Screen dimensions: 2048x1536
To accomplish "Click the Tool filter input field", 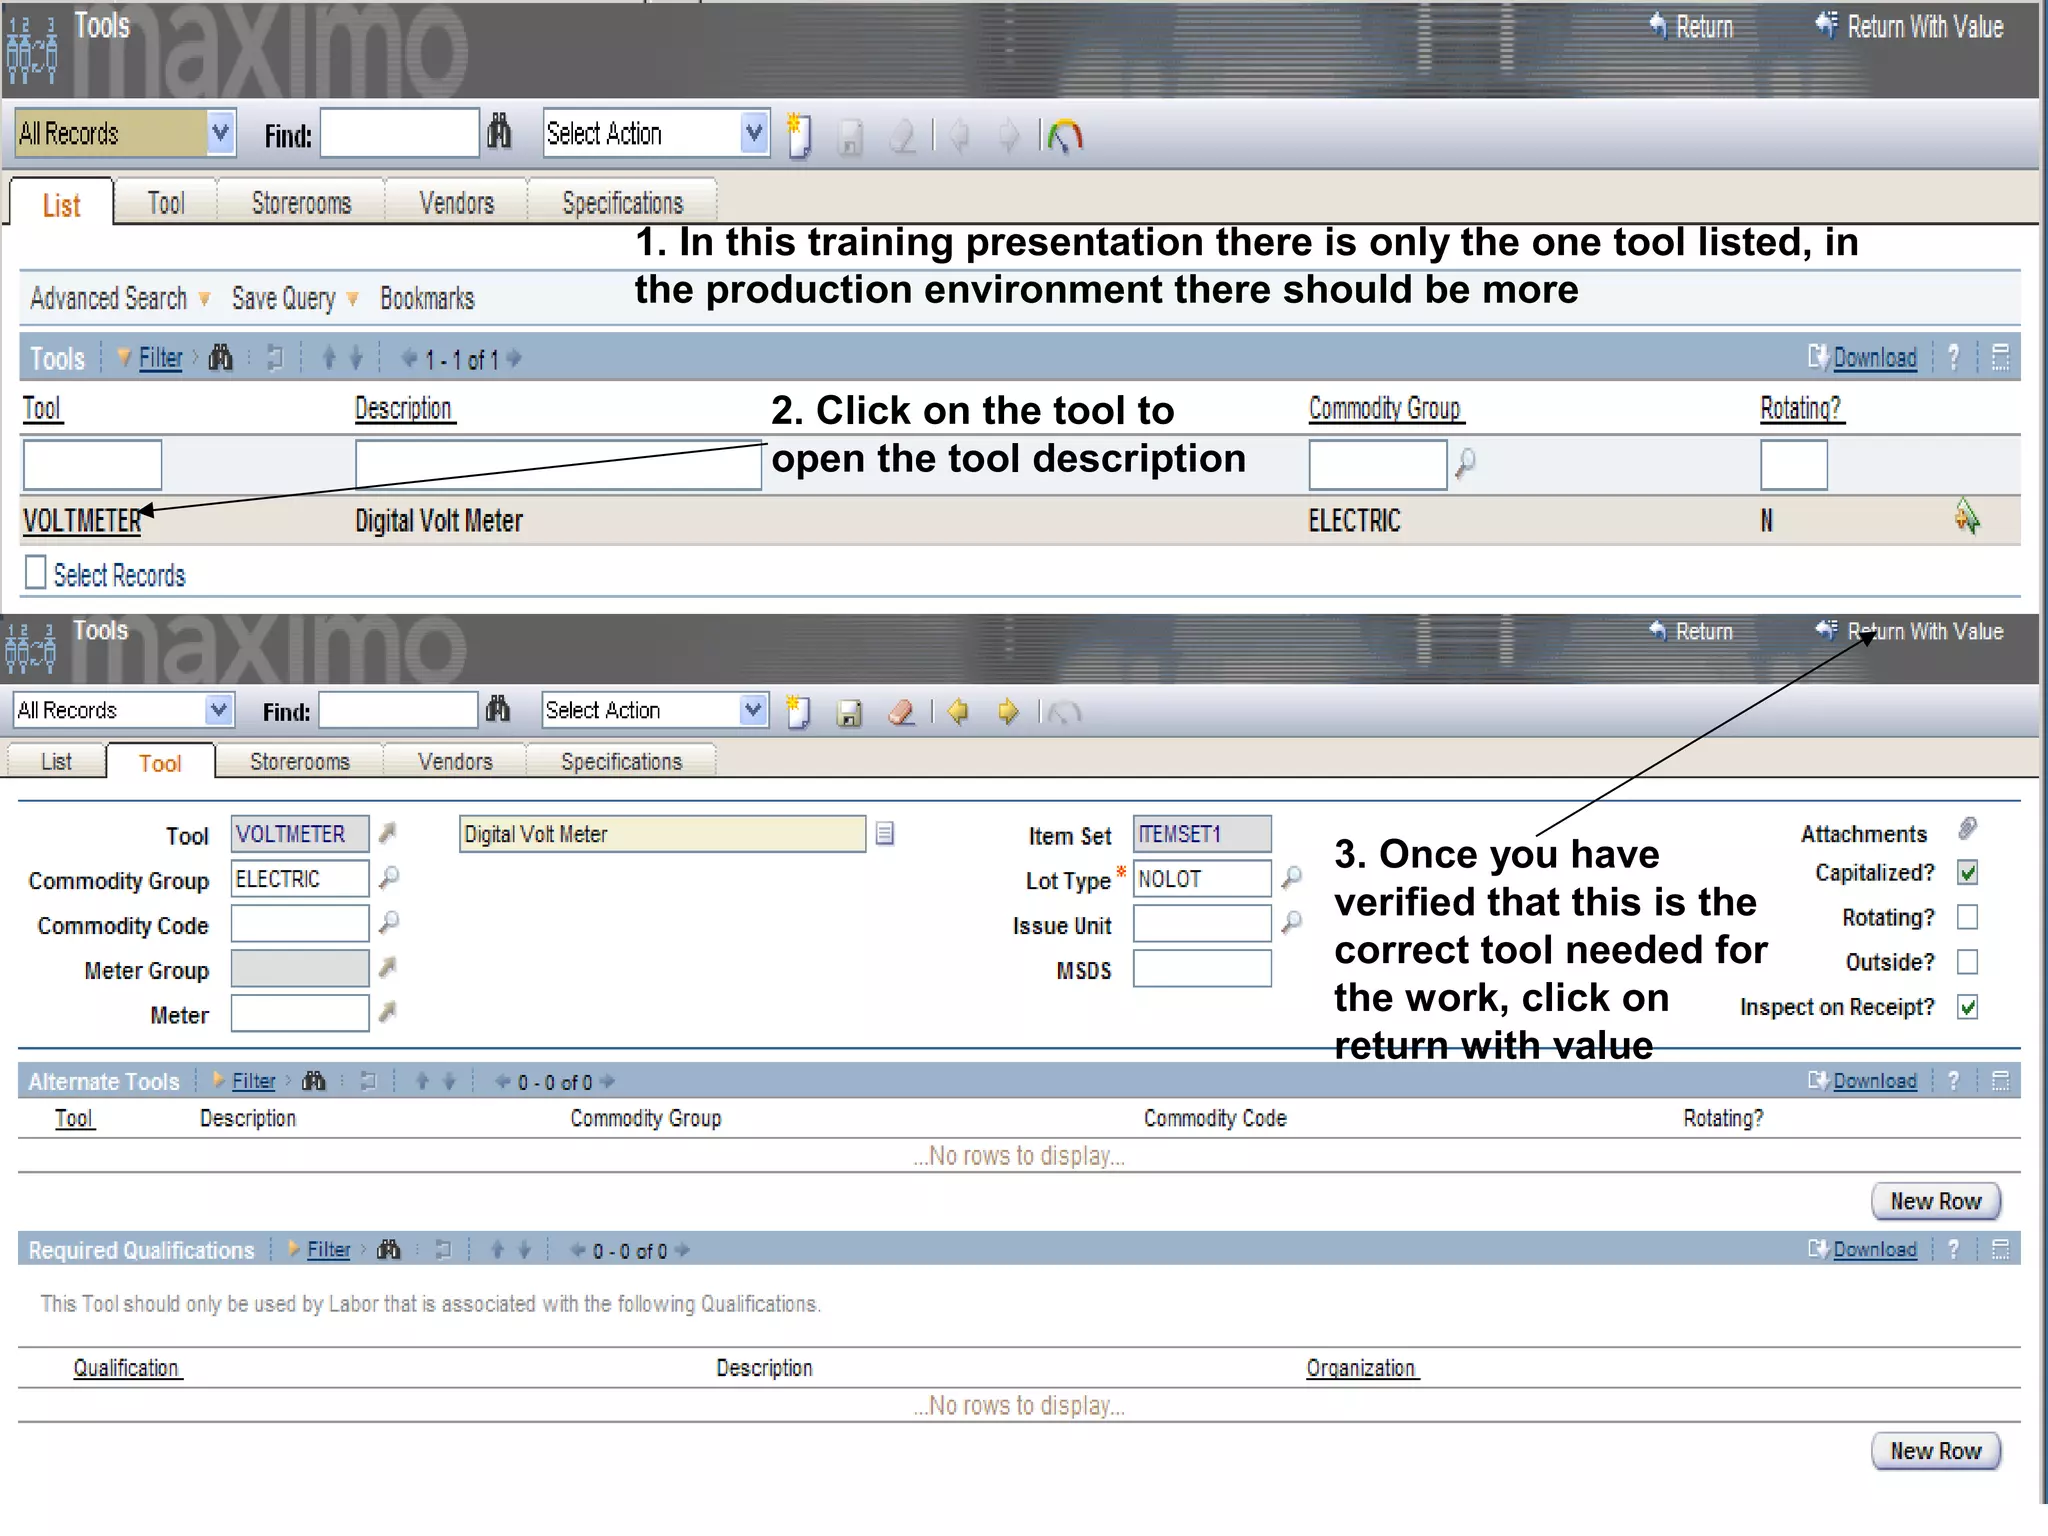I will tap(92, 465).
